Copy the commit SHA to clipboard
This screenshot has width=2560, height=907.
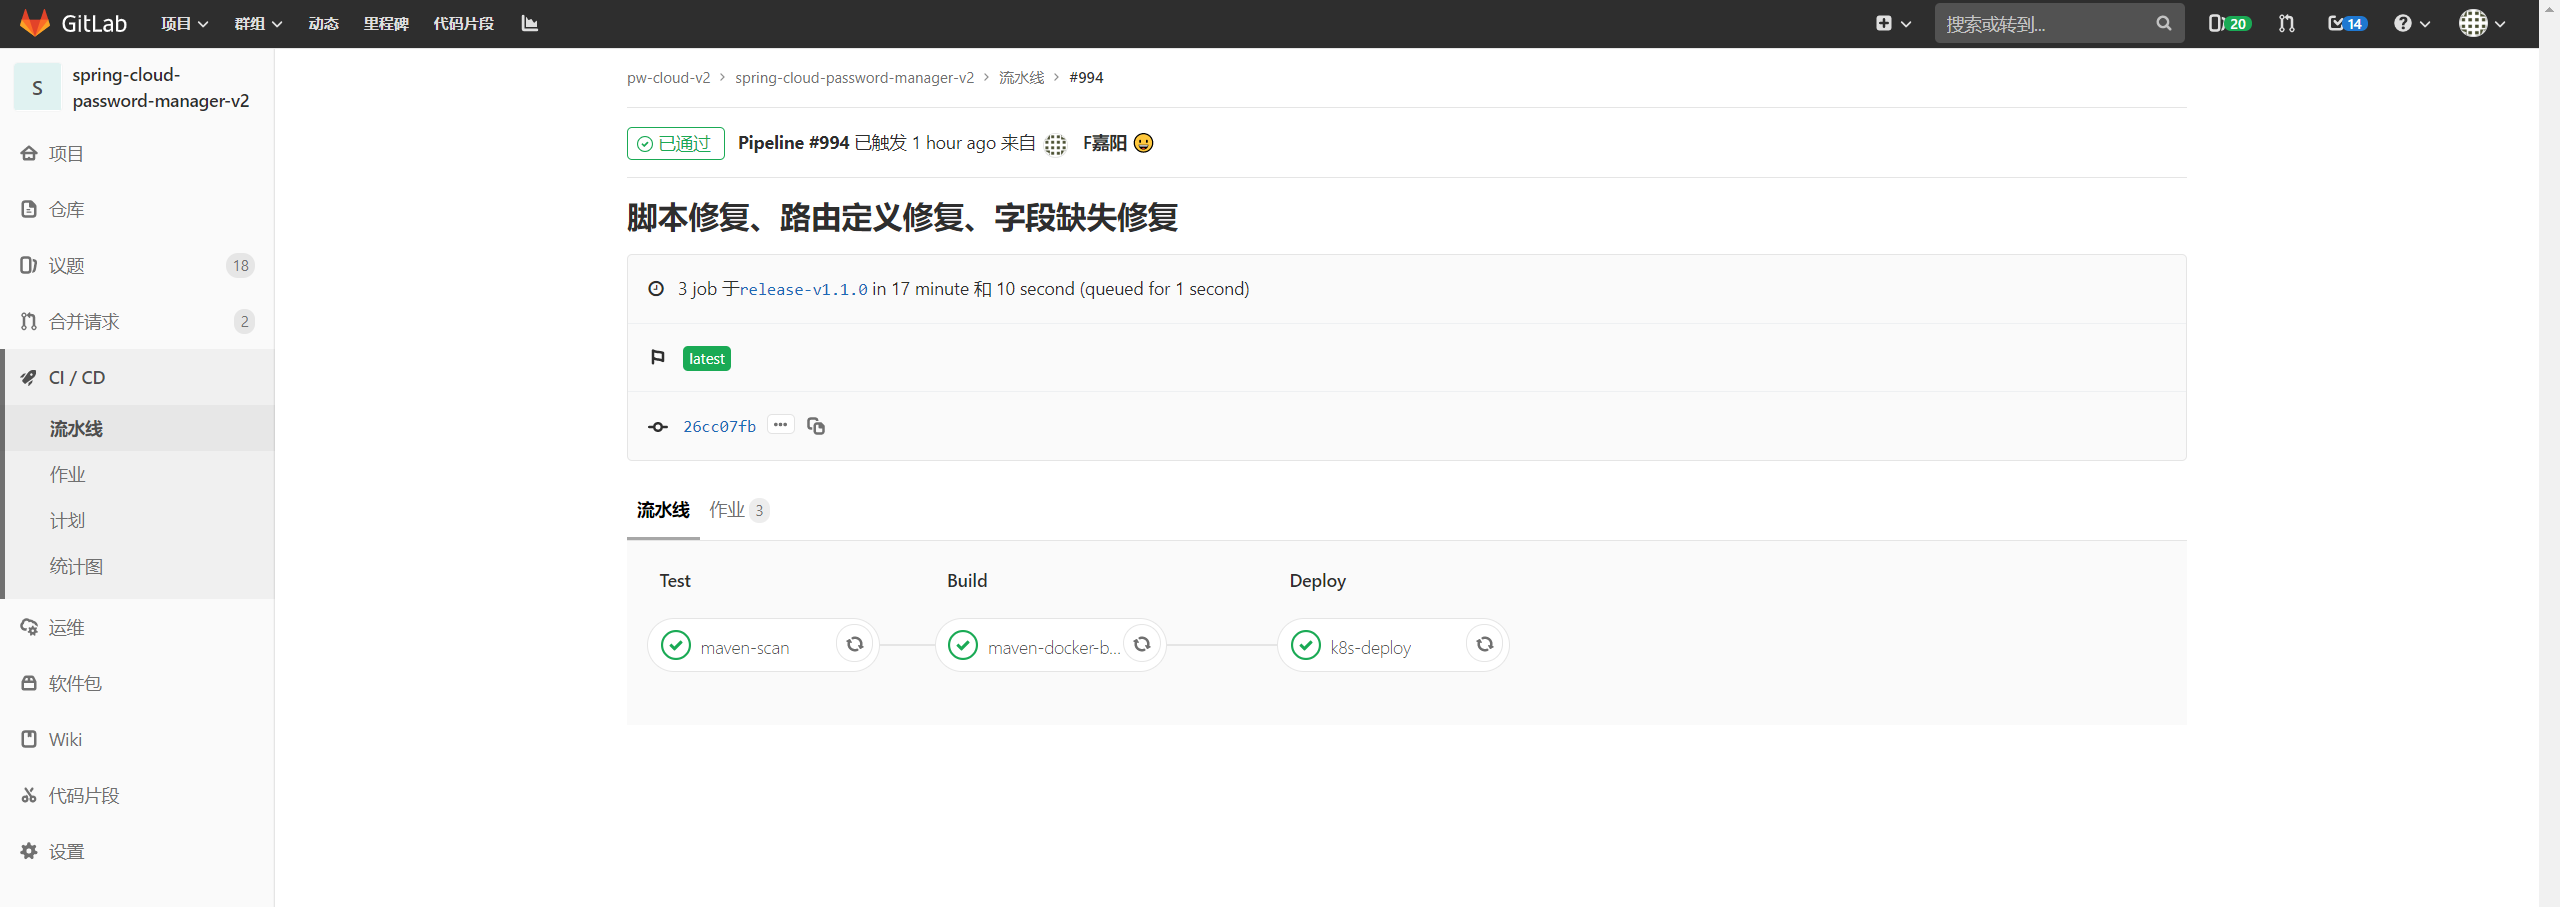(816, 426)
